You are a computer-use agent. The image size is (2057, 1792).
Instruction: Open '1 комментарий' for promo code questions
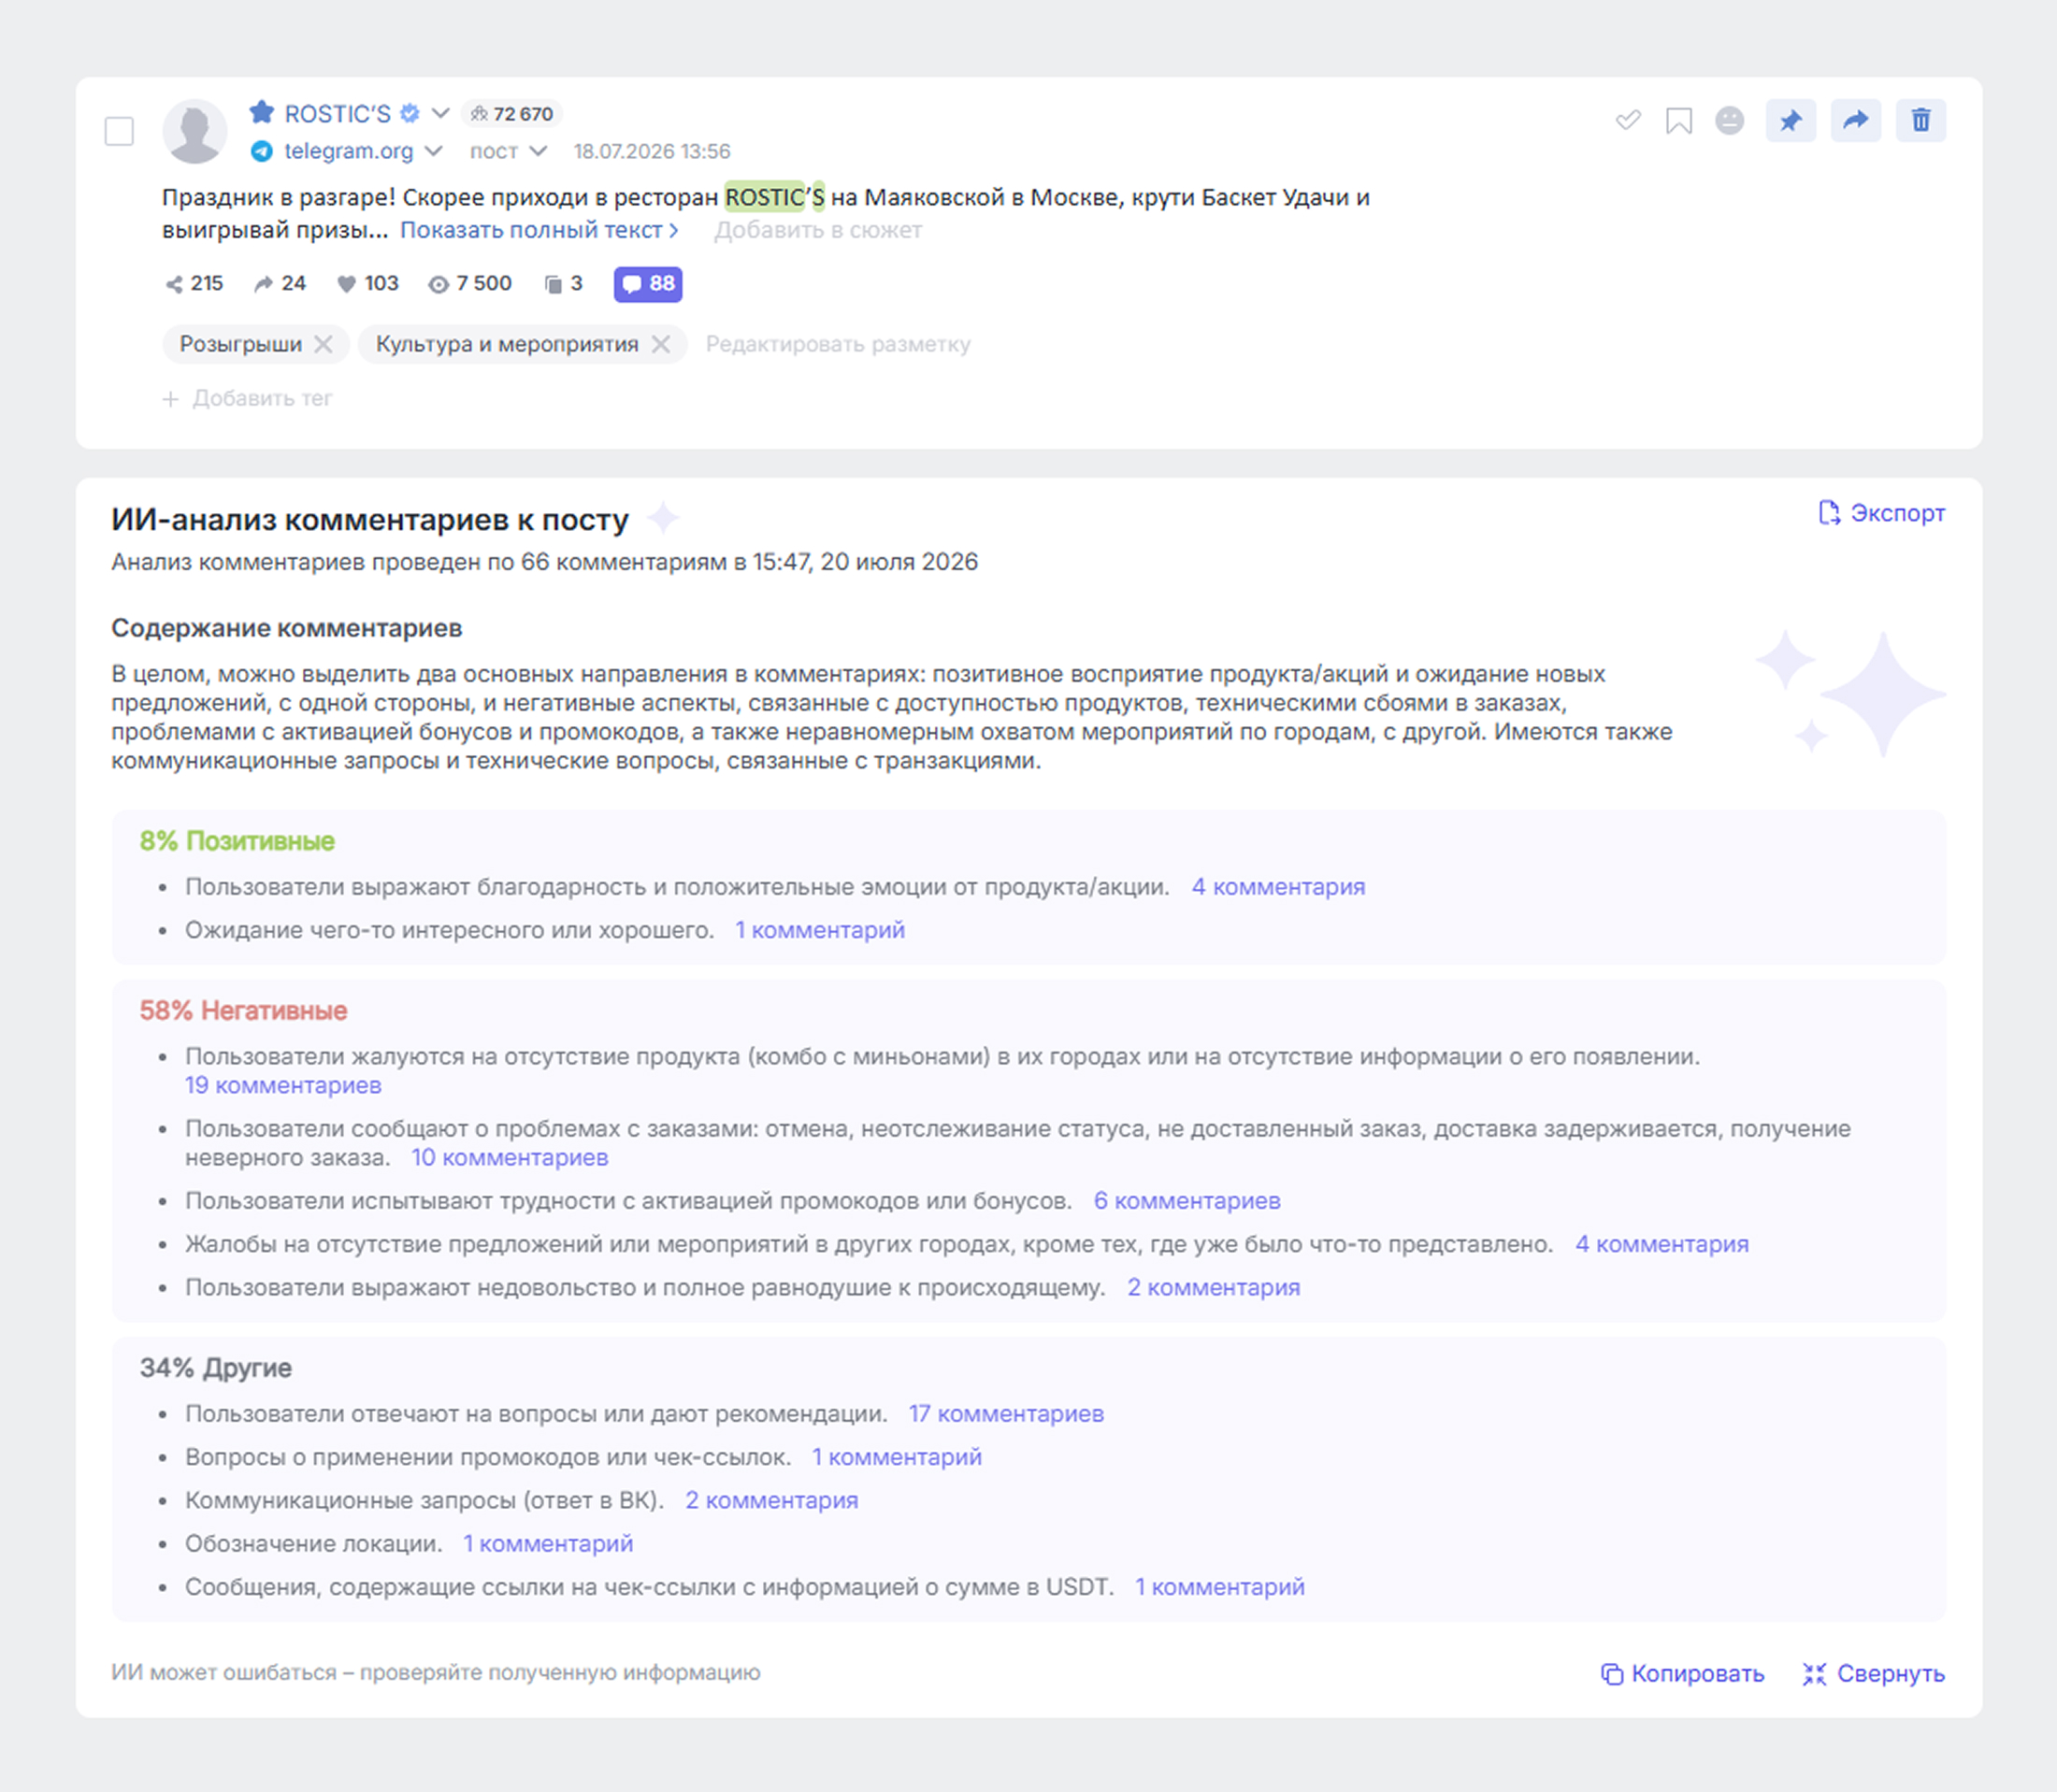point(897,1457)
